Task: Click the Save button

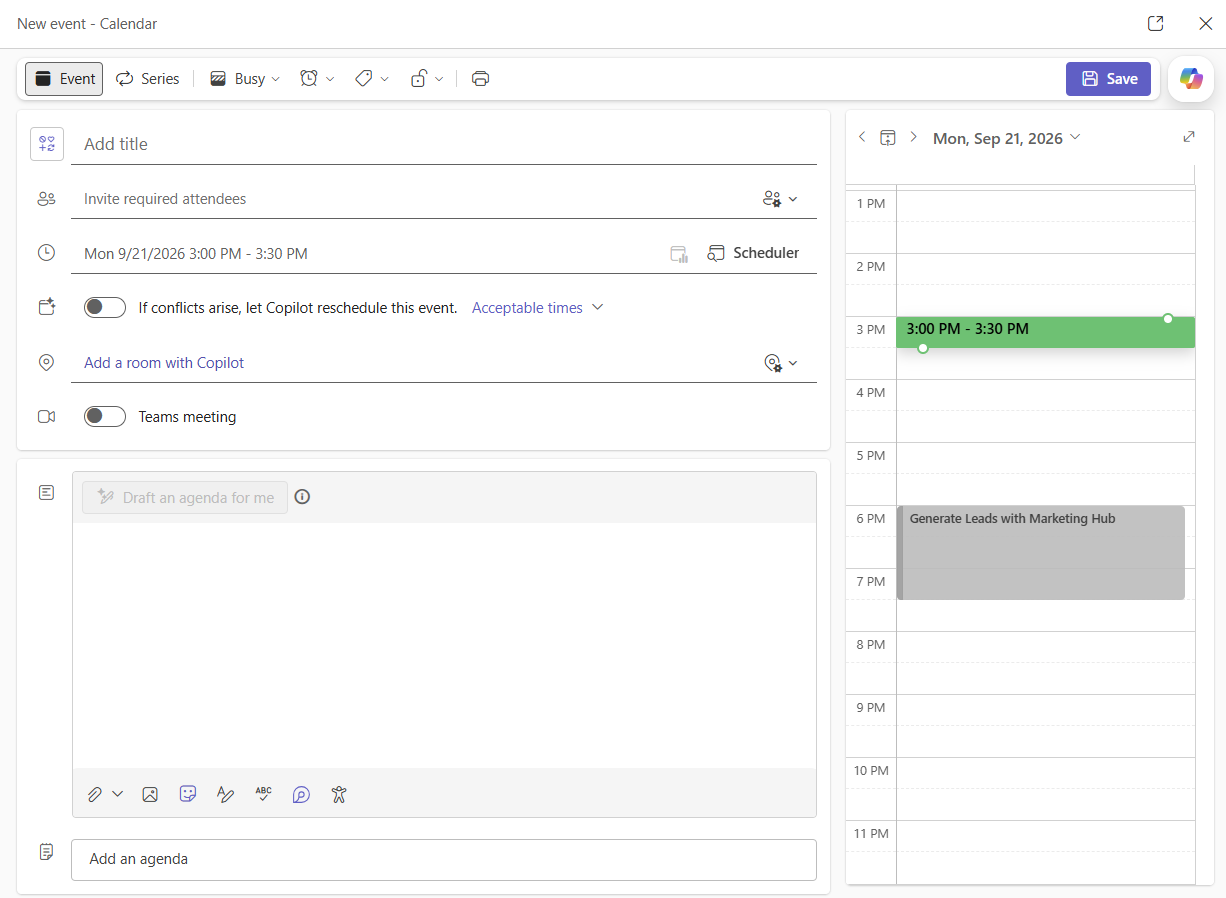Action: tap(1108, 79)
